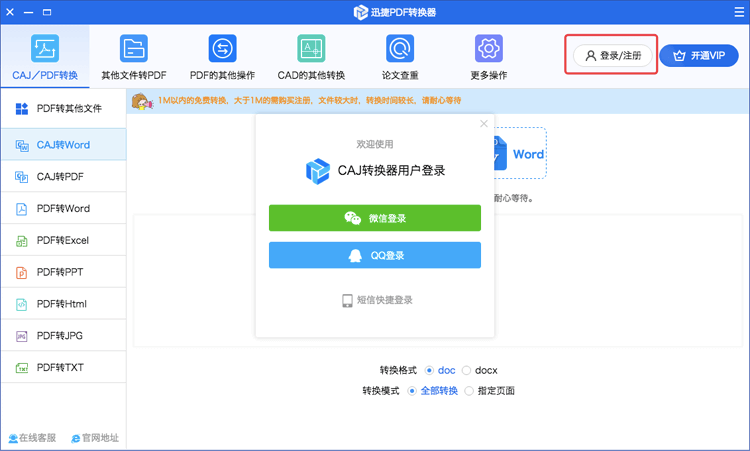The image size is (750, 451).
Task: Click the 官网地址 browser icon
Action: click(76, 439)
